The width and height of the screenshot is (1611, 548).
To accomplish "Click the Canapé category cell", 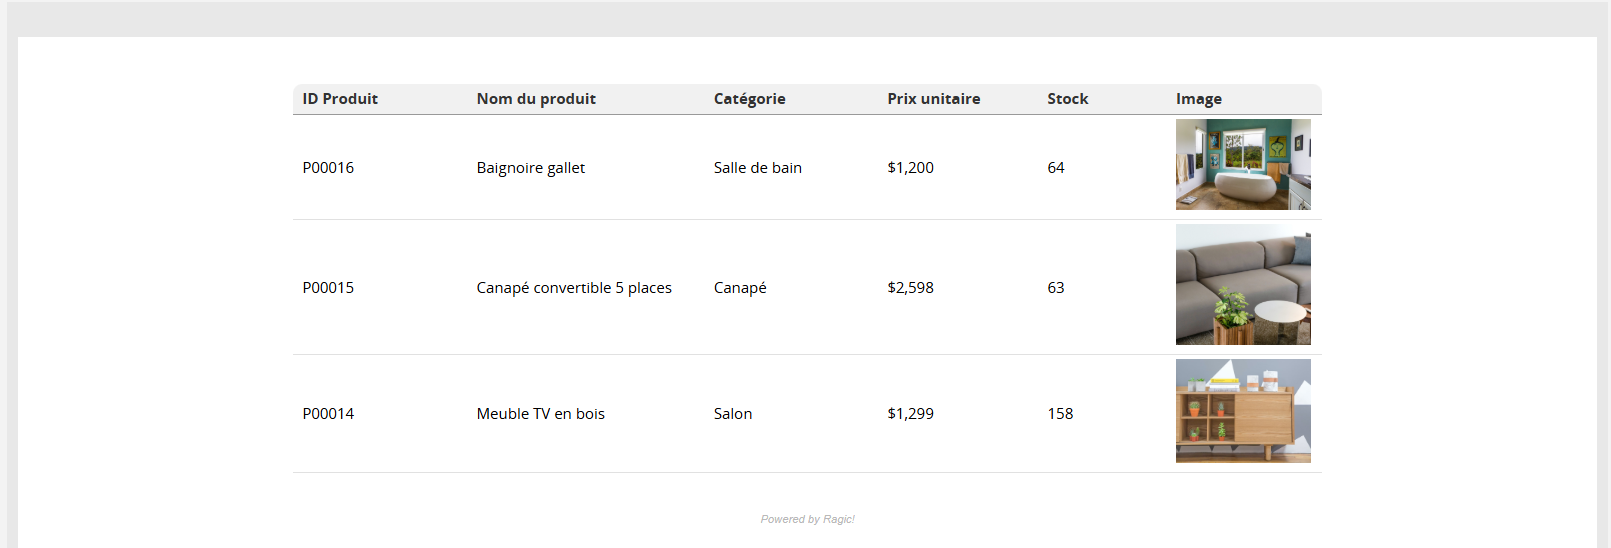I will point(740,288).
